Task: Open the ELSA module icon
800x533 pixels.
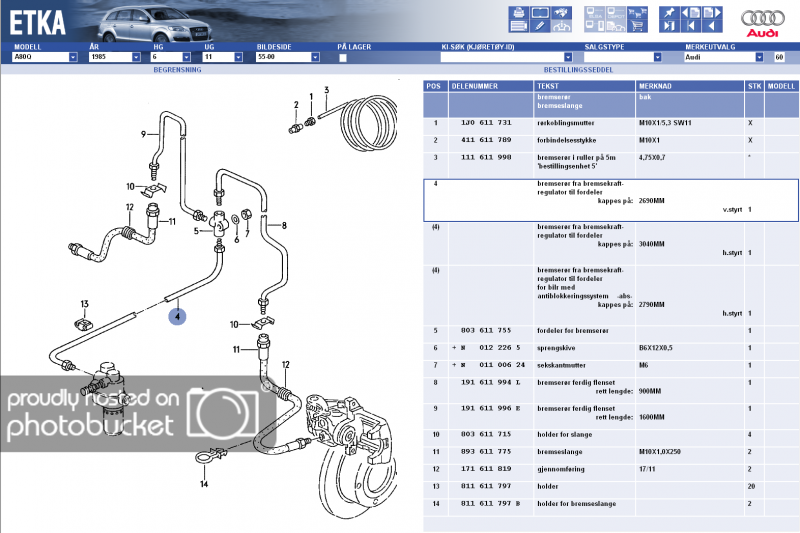Action: click(x=594, y=13)
